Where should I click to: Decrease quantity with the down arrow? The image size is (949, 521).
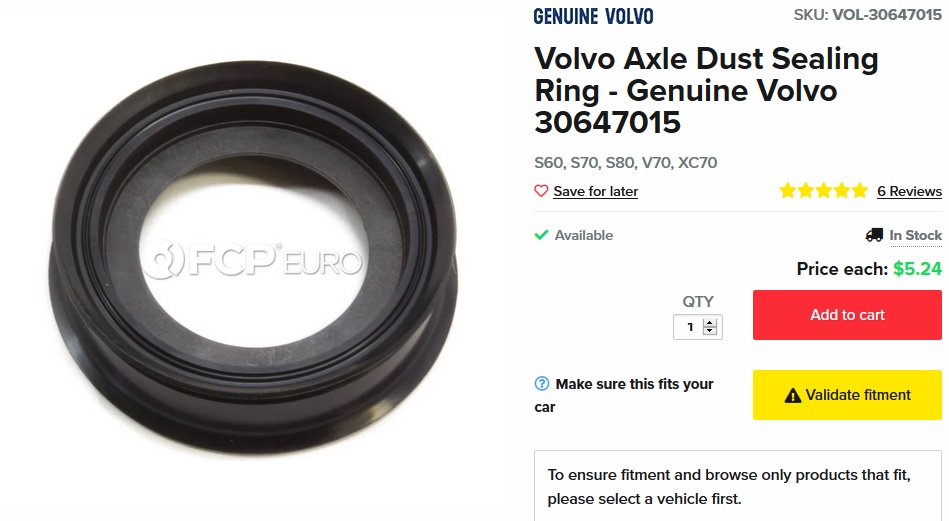[x=710, y=331]
